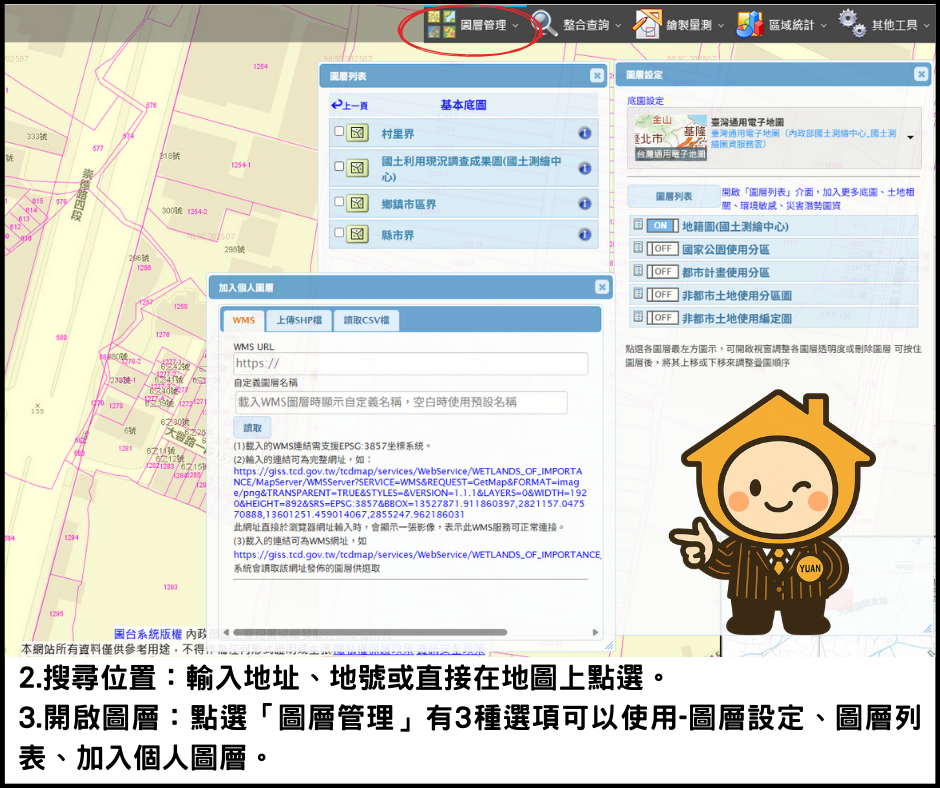Click the 整合查詢 magnifier icon

click(545, 24)
